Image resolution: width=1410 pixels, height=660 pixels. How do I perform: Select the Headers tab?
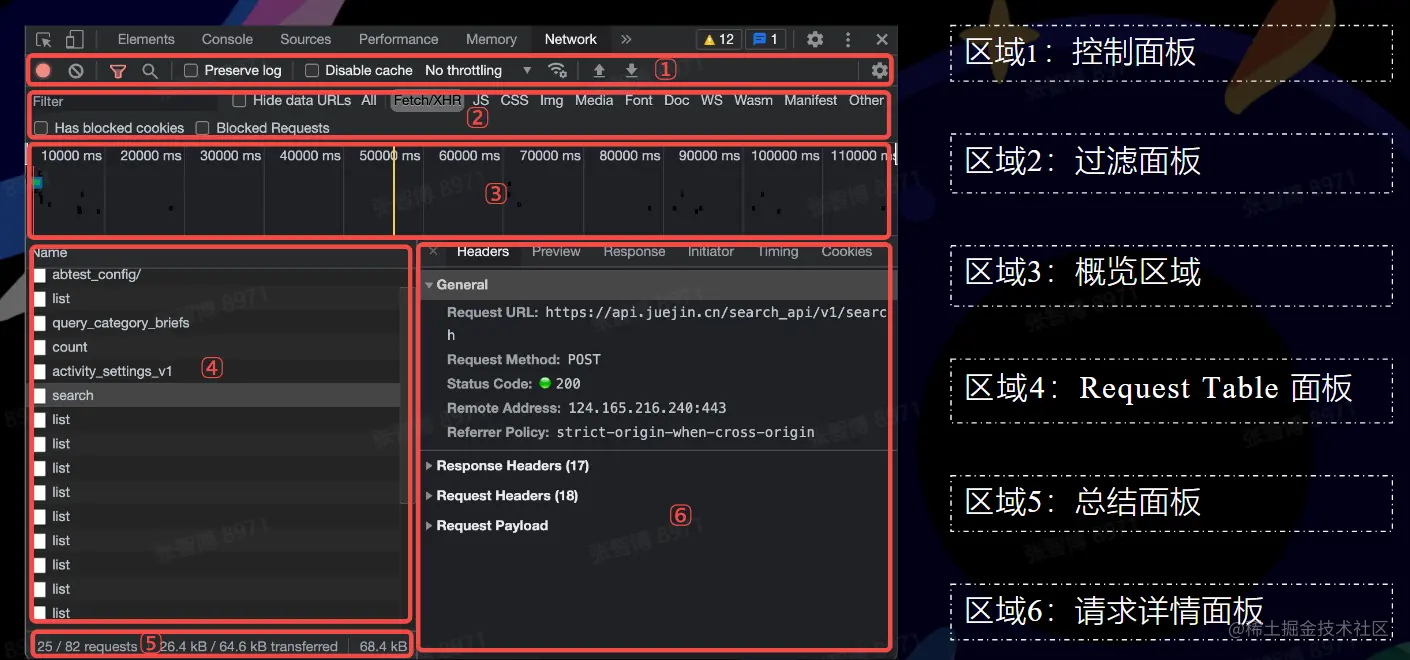coord(483,251)
